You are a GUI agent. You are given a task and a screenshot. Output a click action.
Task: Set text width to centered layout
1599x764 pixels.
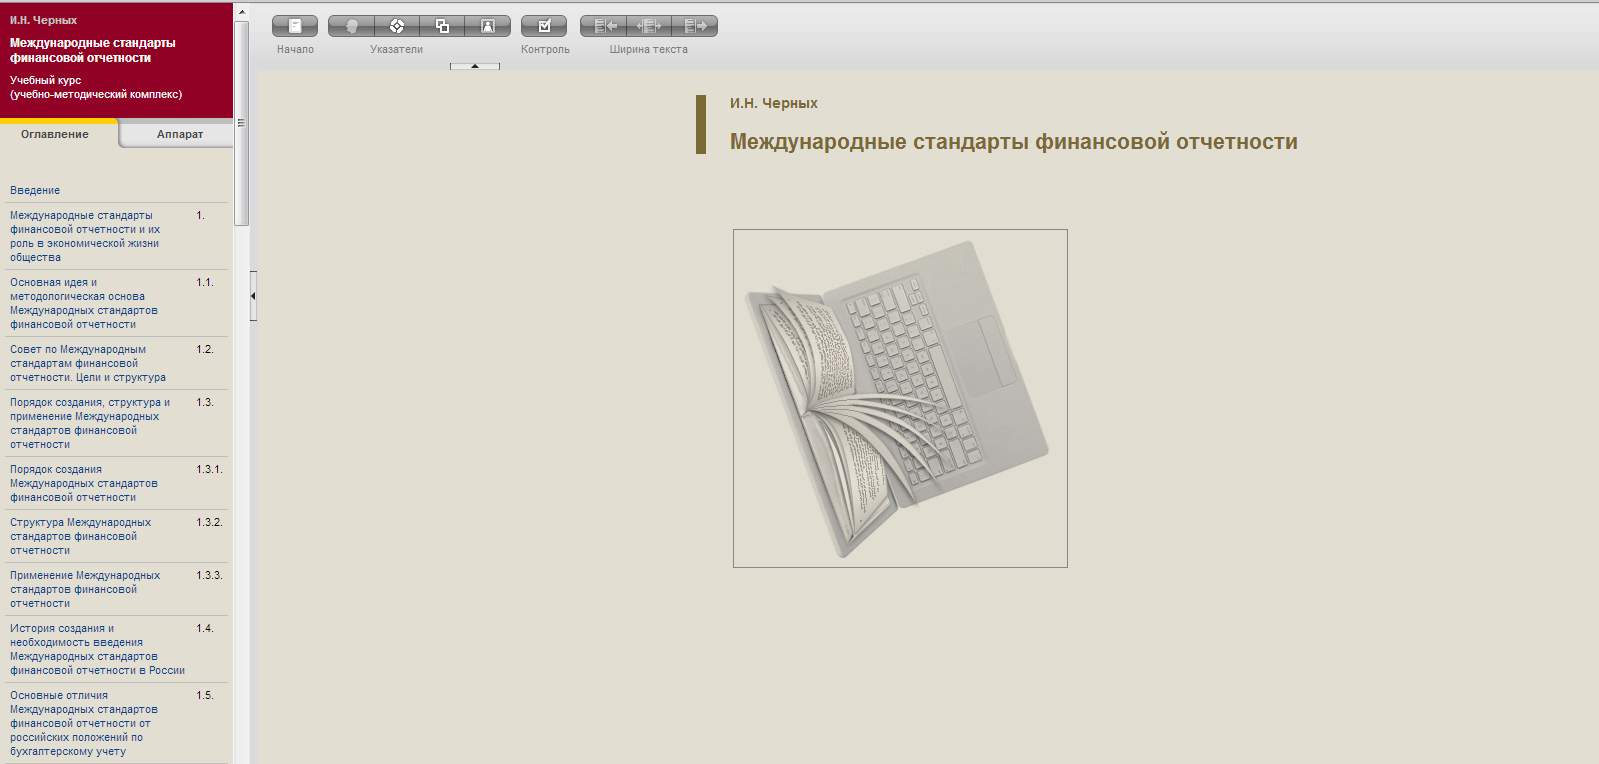pyautogui.click(x=649, y=26)
